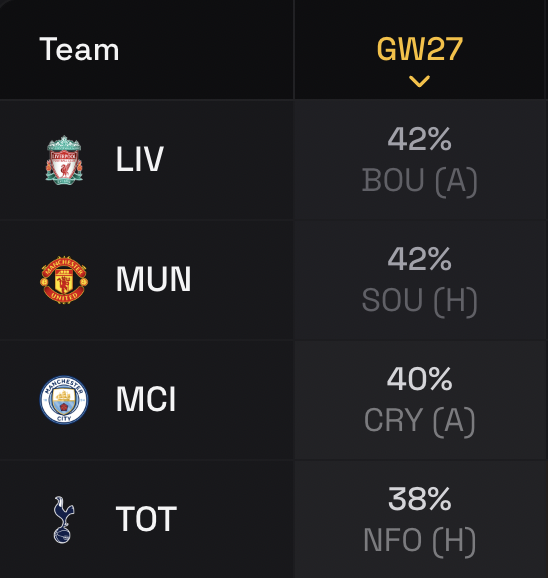The image size is (548, 578).
Task: Expand the GW27 sort chevron
Action: 419,81
